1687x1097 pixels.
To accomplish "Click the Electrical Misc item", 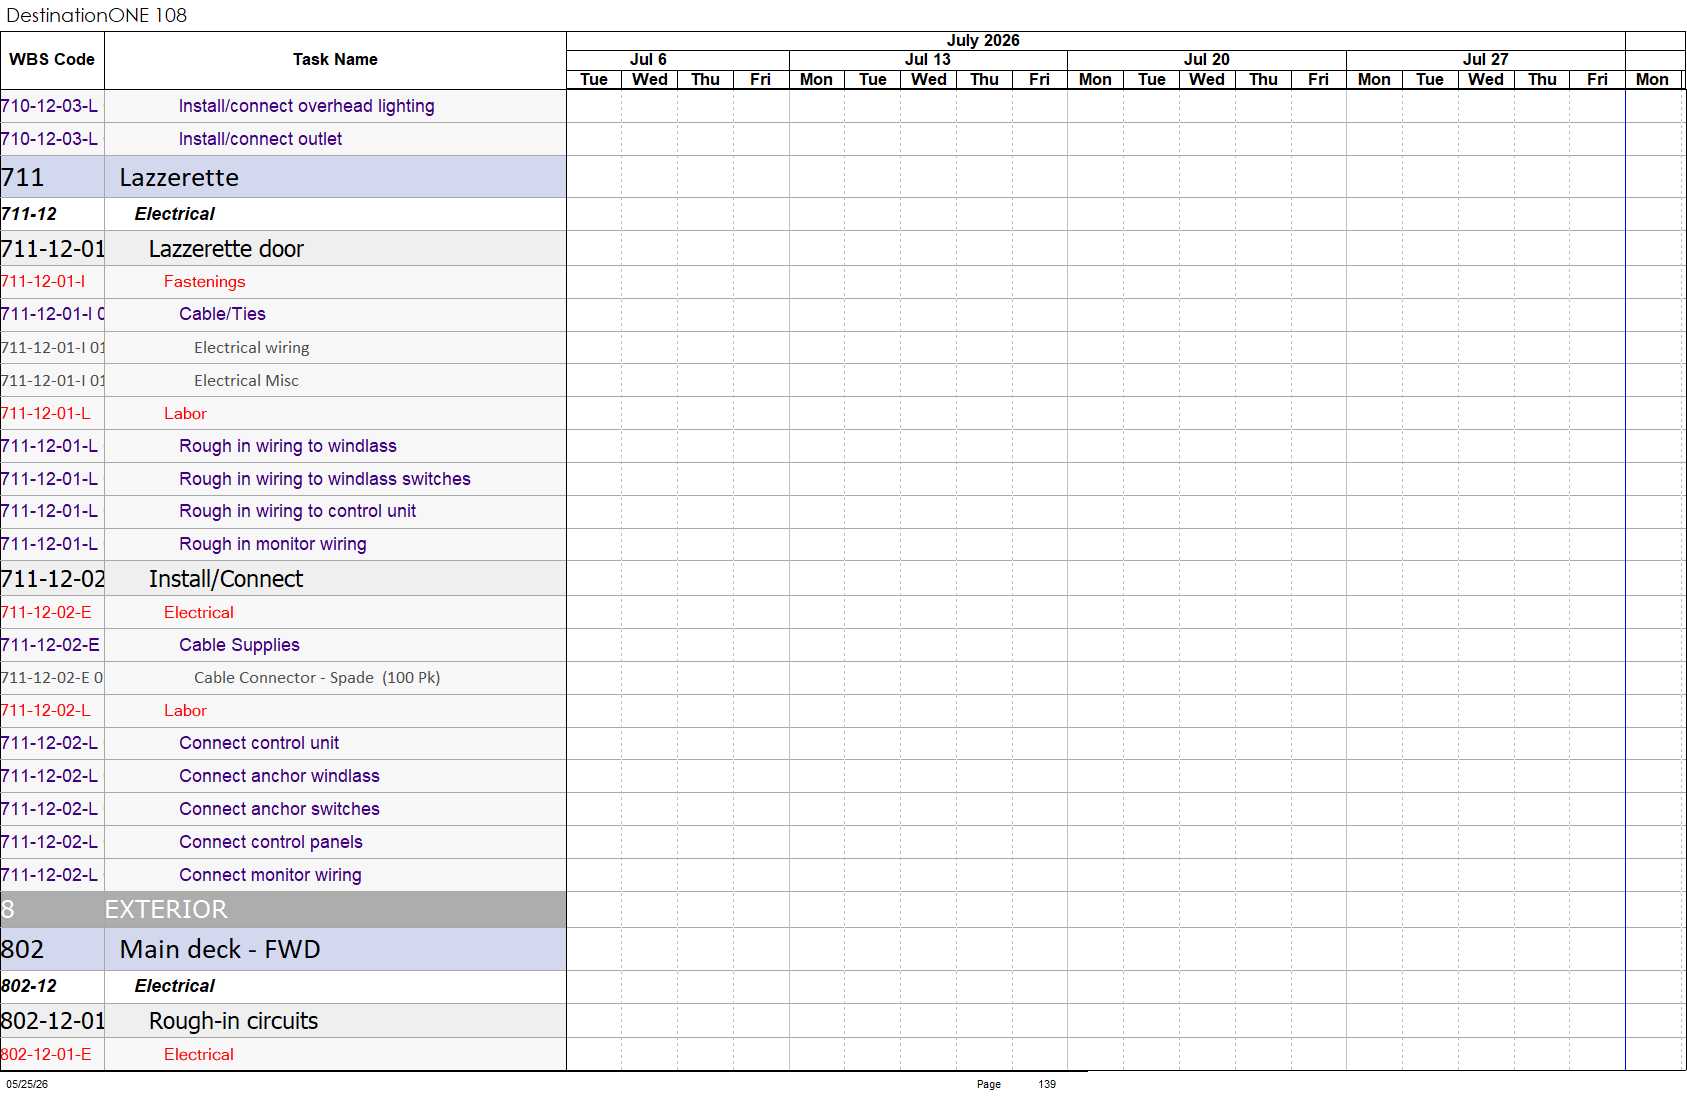I will (246, 381).
